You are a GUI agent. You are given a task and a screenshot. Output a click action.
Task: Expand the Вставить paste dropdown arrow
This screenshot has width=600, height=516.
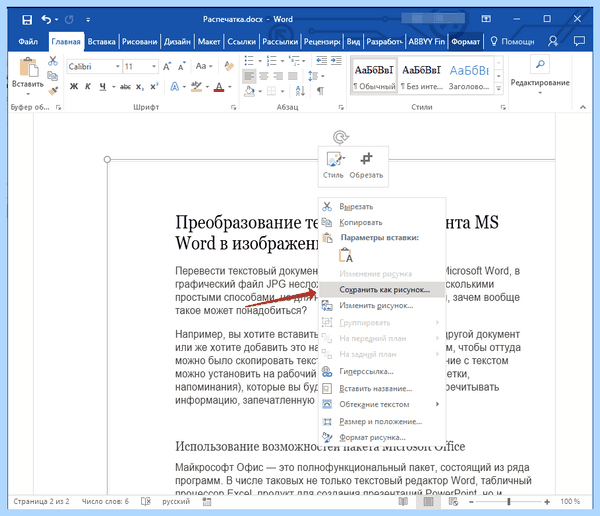[x=28, y=94]
